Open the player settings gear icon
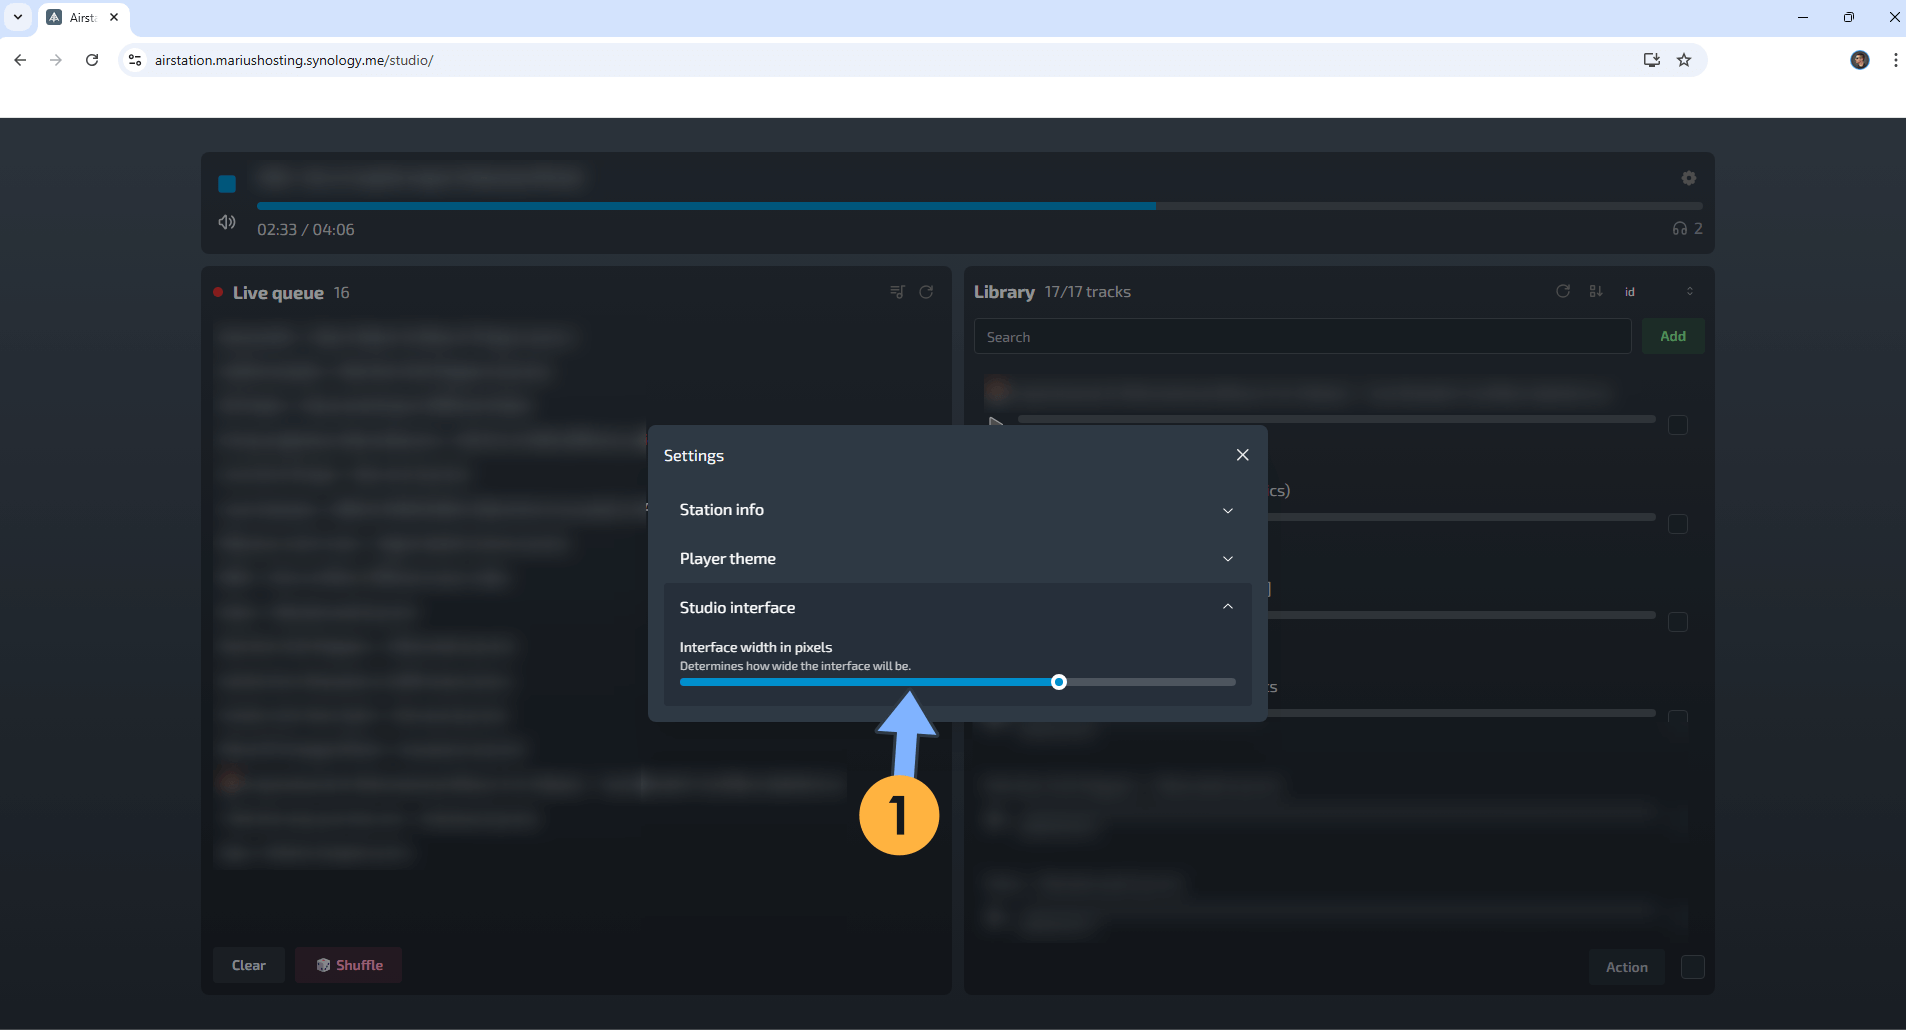The width and height of the screenshot is (1906, 1030). point(1688,177)
